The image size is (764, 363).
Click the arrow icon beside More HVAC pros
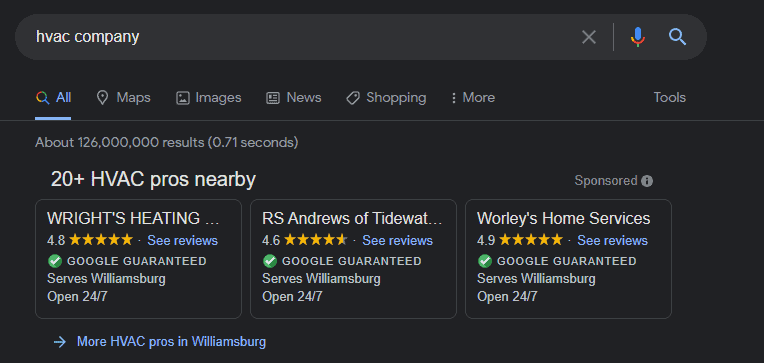(60, 342)
